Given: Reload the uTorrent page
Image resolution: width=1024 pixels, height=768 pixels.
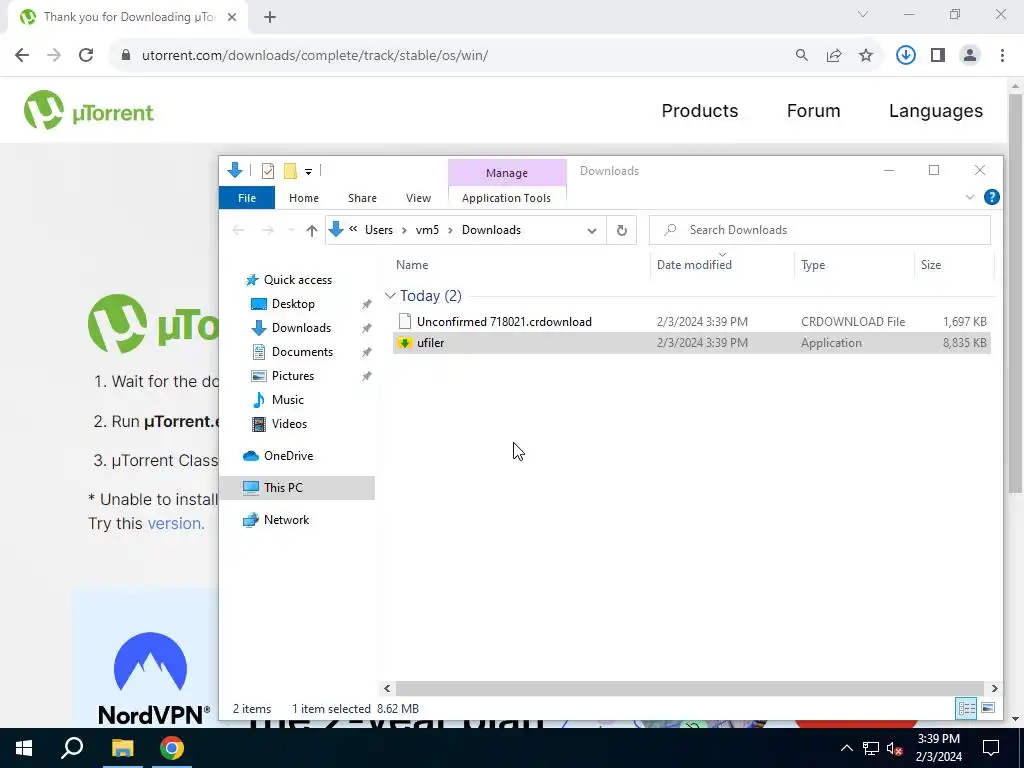Looking at the screenshot, I should [86, 56].
